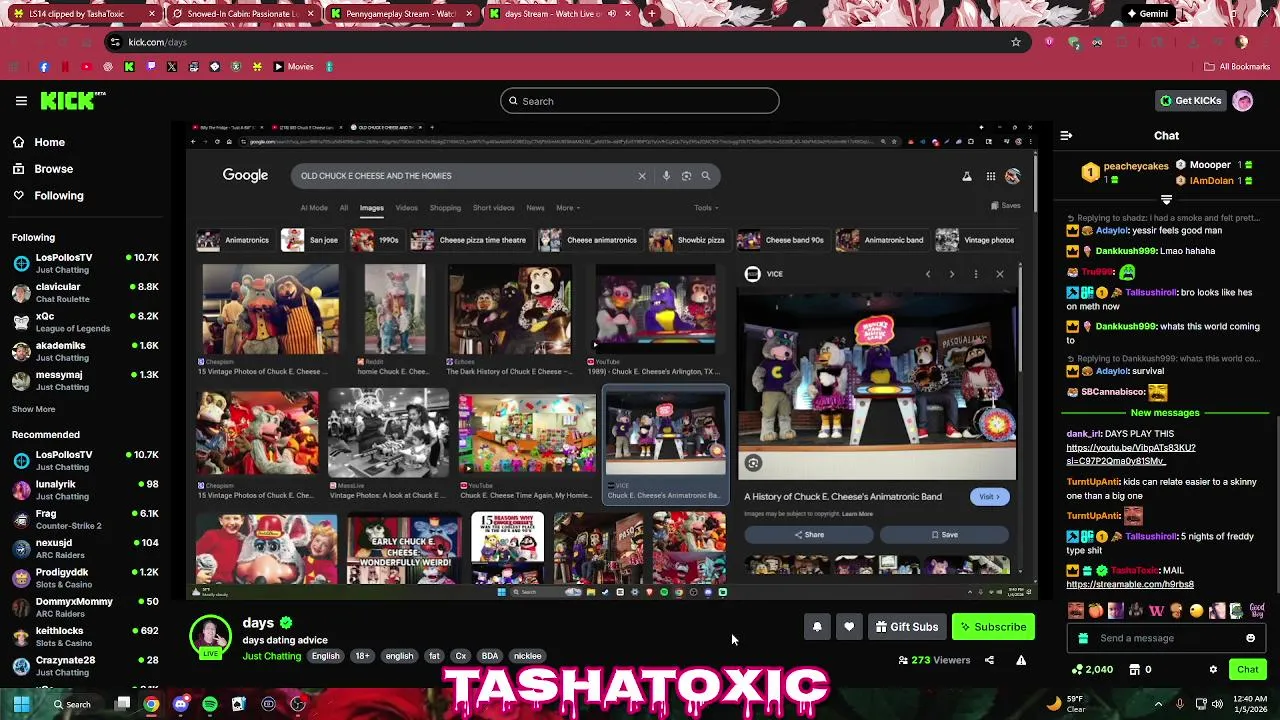Open the Kick hamburger menu
Viewport: 1280px width, 720px height.
click(x=21, y=101)
